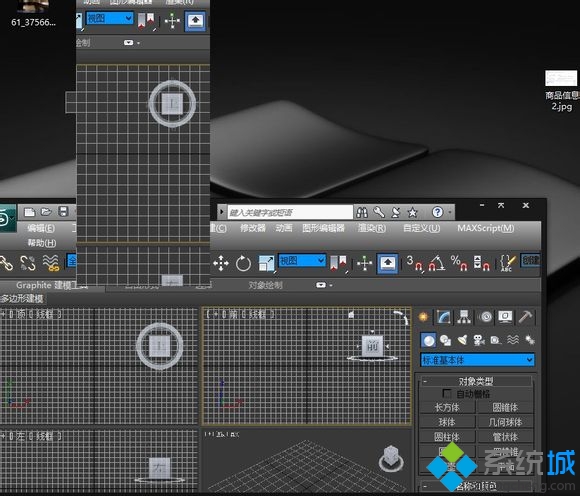Viewport: 580px width, 496px height.
Task: Expand the arrow next to help icon
Action: coord(450,212)
